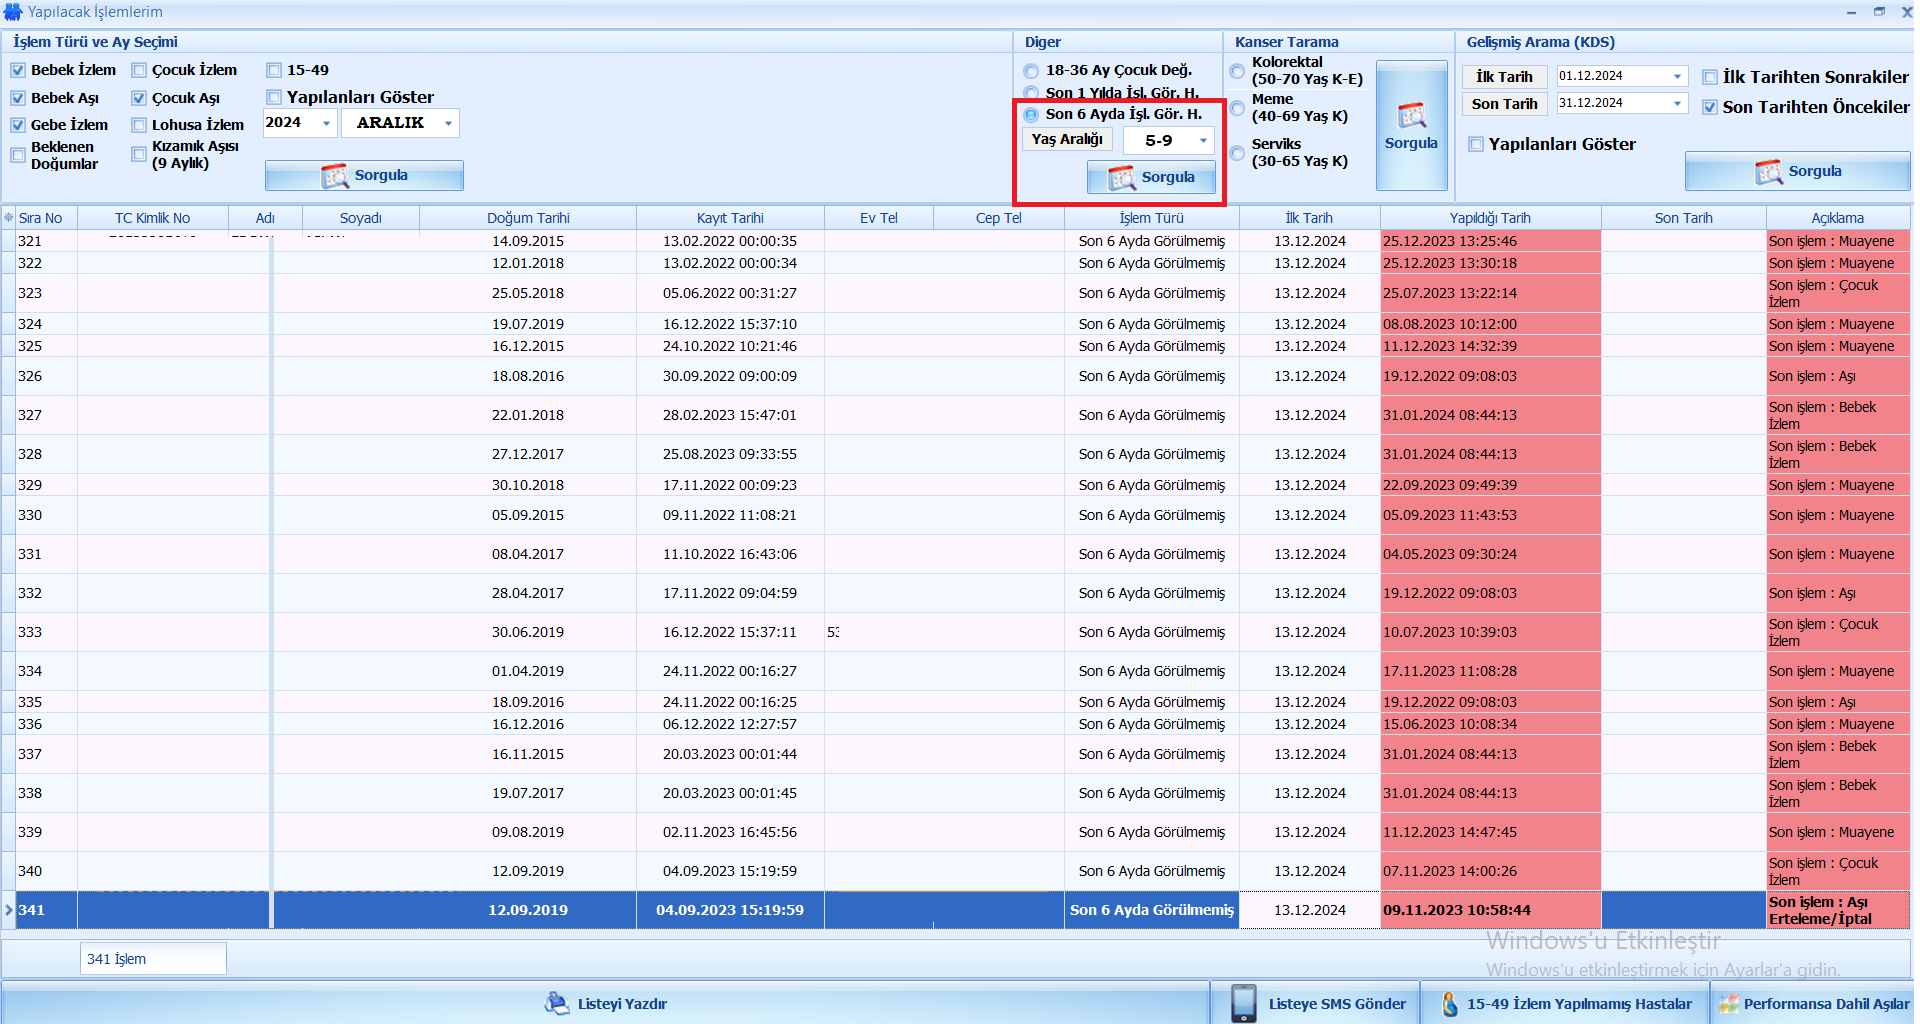Select Son 6 Ayda İşl. Gör. H. radio
Image resolution: width=1920 pixels, height=1024 pixels.
pyautogui.click(x=1031, y=115)
